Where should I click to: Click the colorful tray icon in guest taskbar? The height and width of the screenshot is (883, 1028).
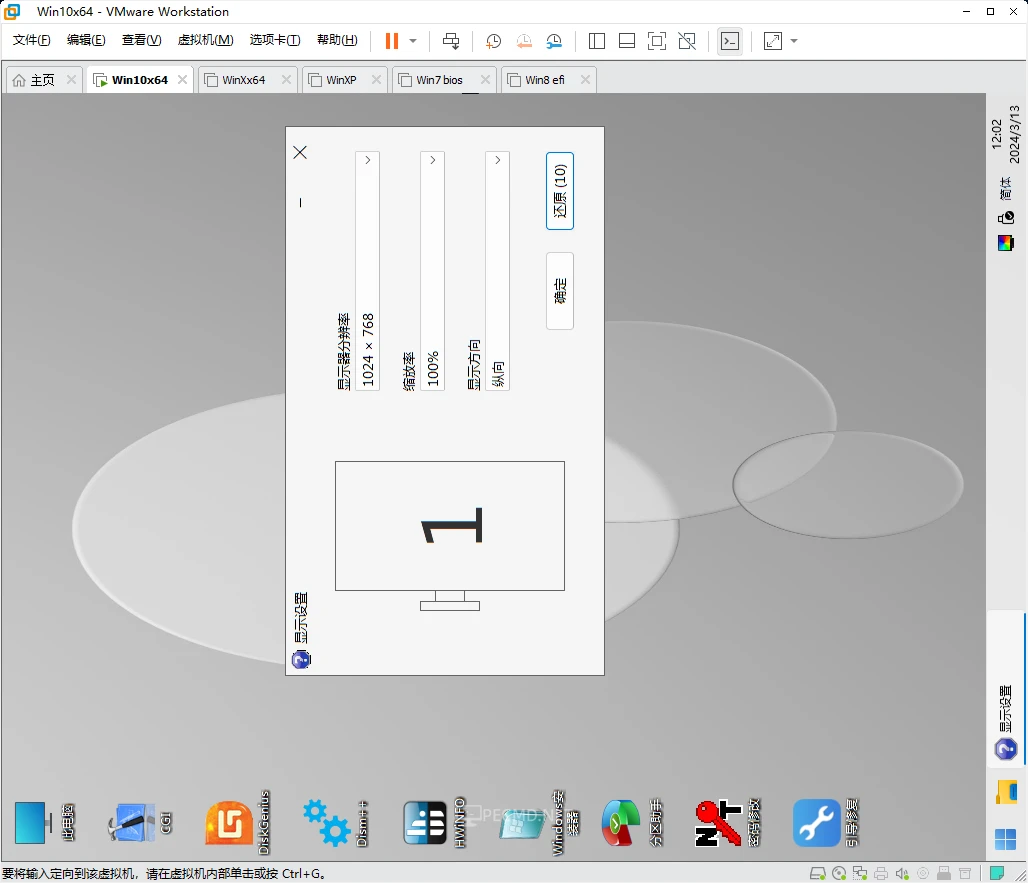click(1006, 243)
